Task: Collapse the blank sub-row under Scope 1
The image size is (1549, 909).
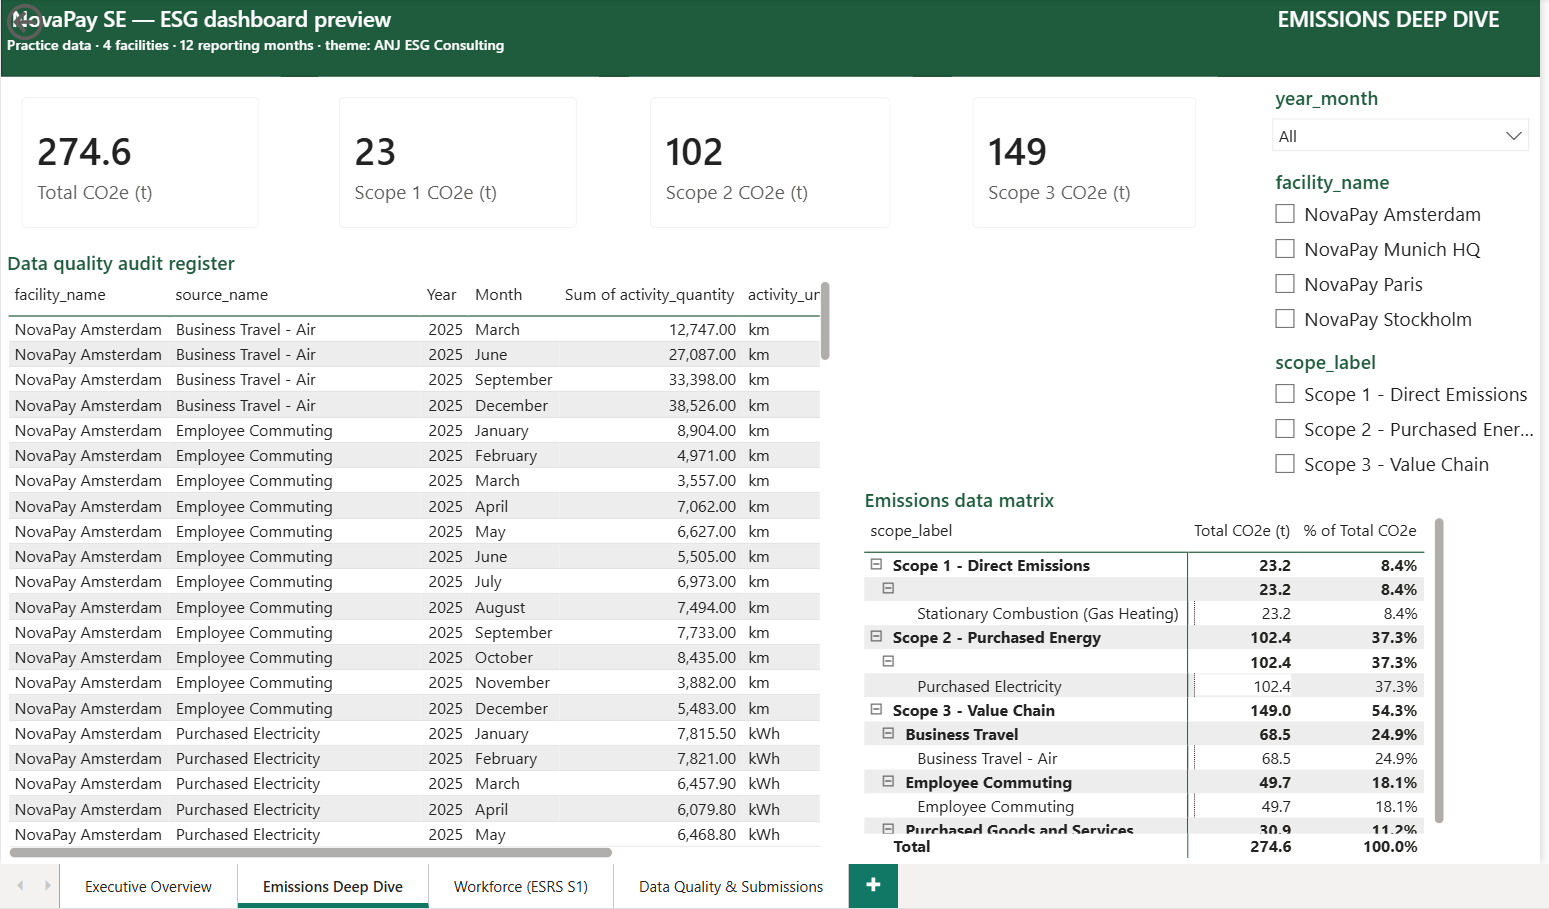Action: (x=888, y=588)
